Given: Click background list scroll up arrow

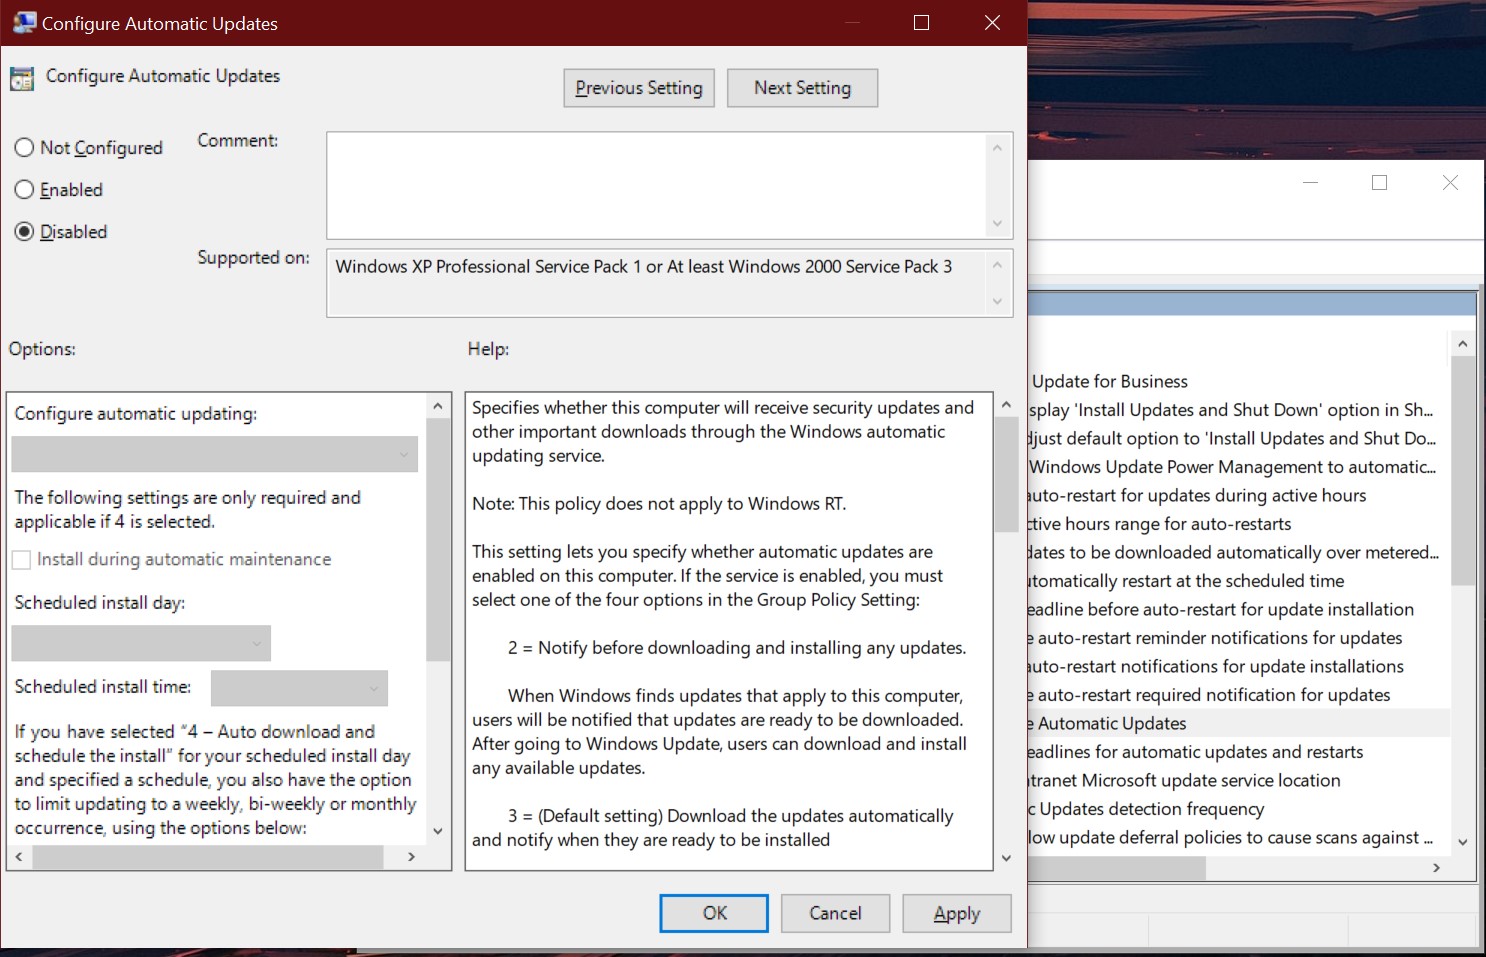Looking at the screenshot, I should [1463, 344].
